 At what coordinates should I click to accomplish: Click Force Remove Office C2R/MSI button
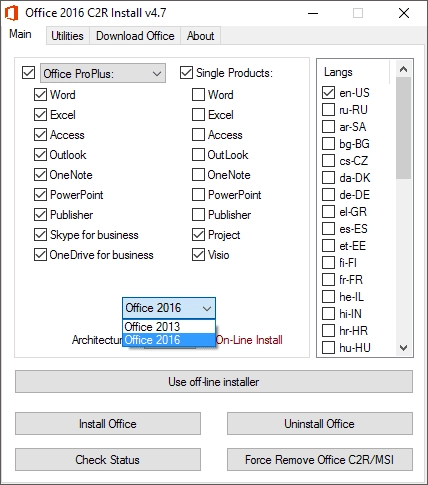pyautogui.click(x=320, y=460)
